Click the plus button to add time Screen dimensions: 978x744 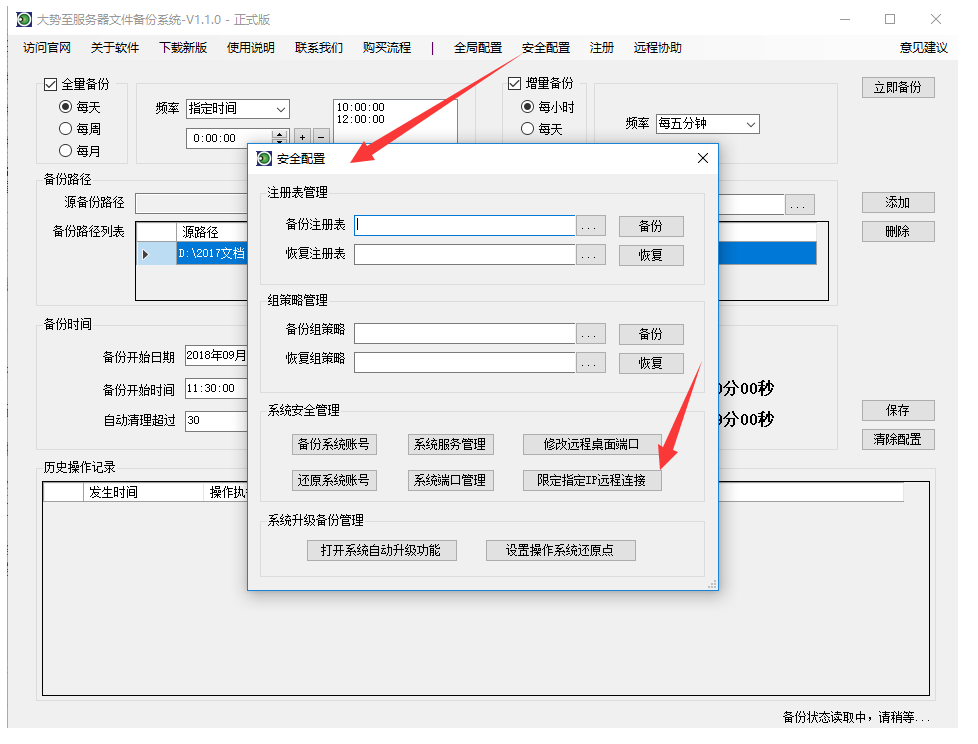[x=301, y=137]
